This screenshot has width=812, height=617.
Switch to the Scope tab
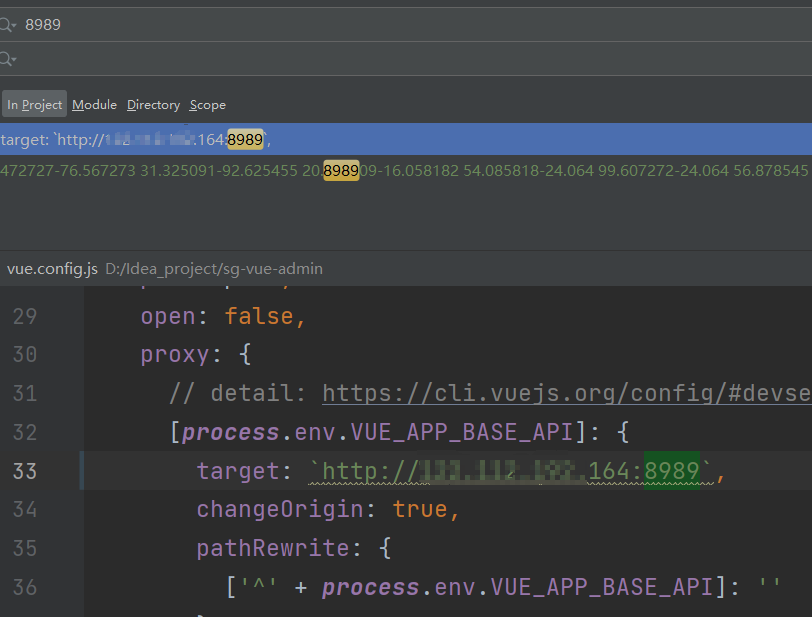(207, 105)
